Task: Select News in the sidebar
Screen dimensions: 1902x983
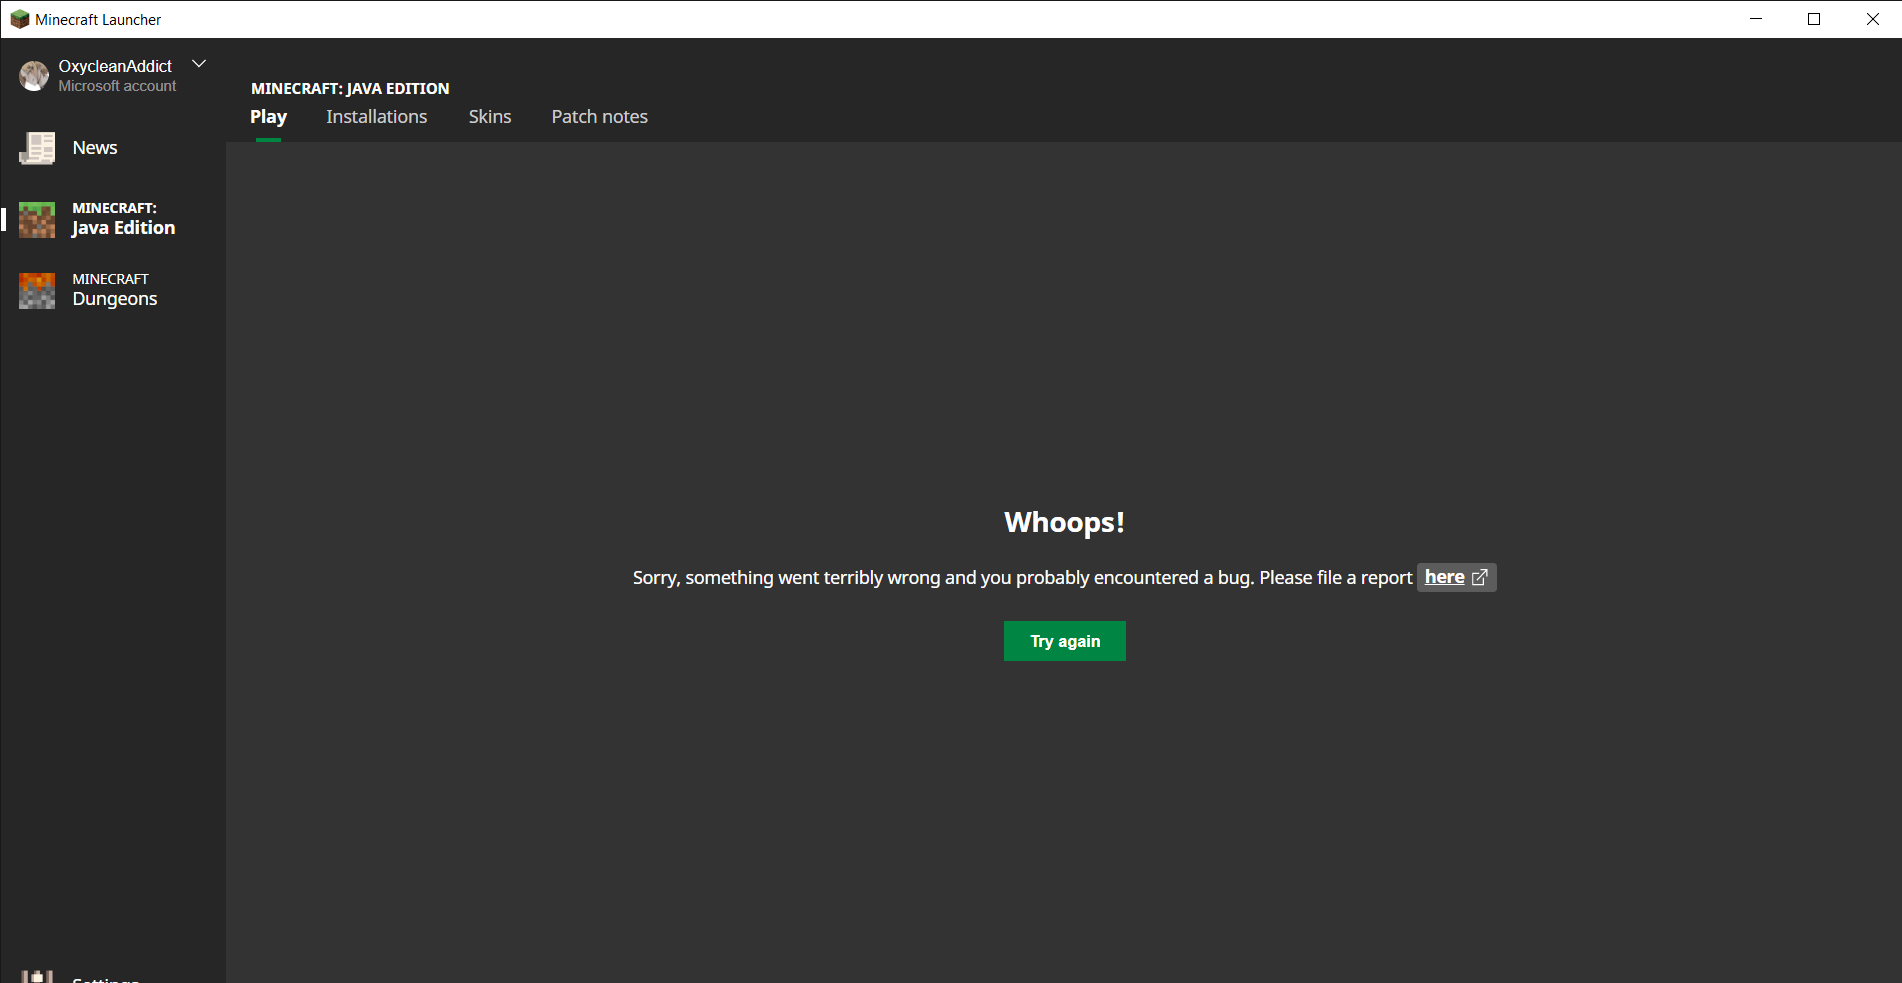Action: click(x=95, y=148)
